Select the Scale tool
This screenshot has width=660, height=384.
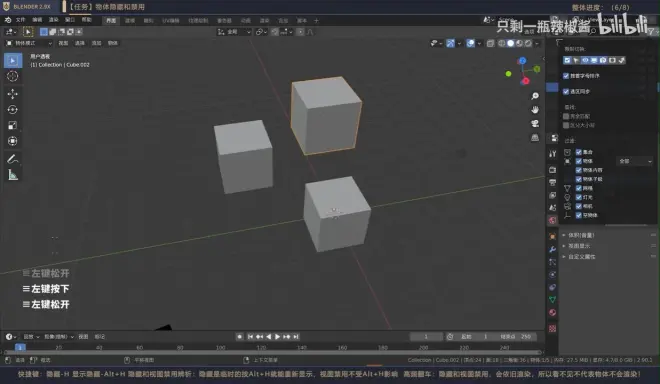13,125
